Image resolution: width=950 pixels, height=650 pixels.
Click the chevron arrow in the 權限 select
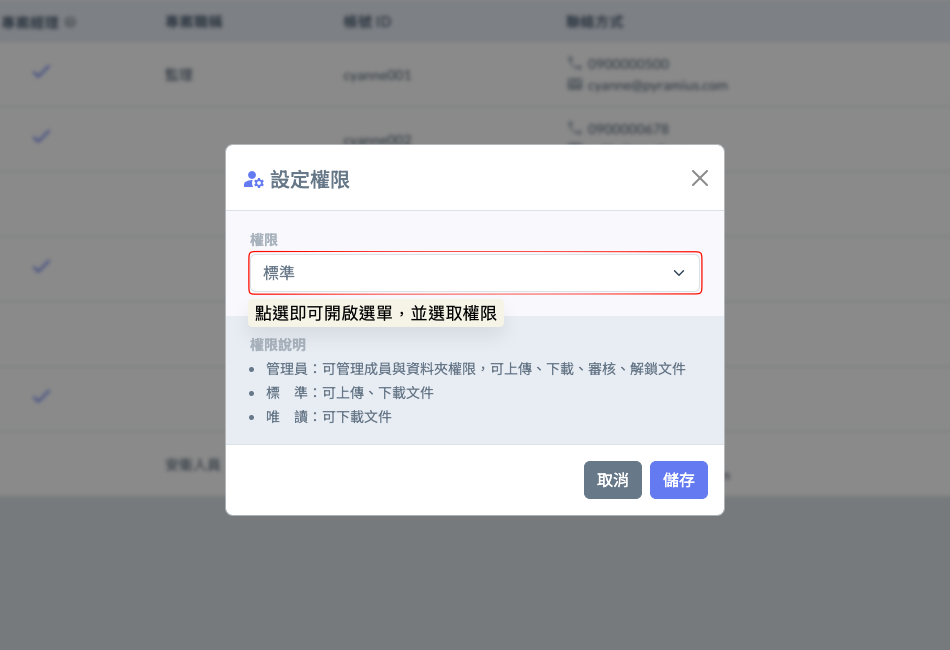tap(679, 273)
